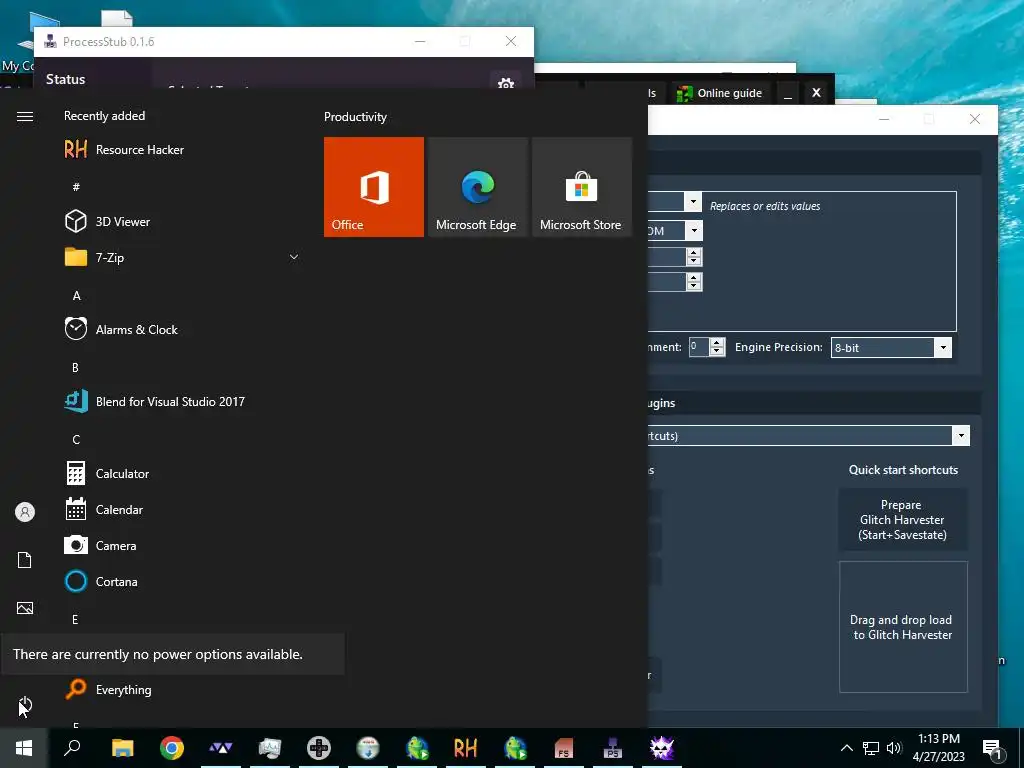Launch Camera app

pyautogui.click(x=183, y=545)
